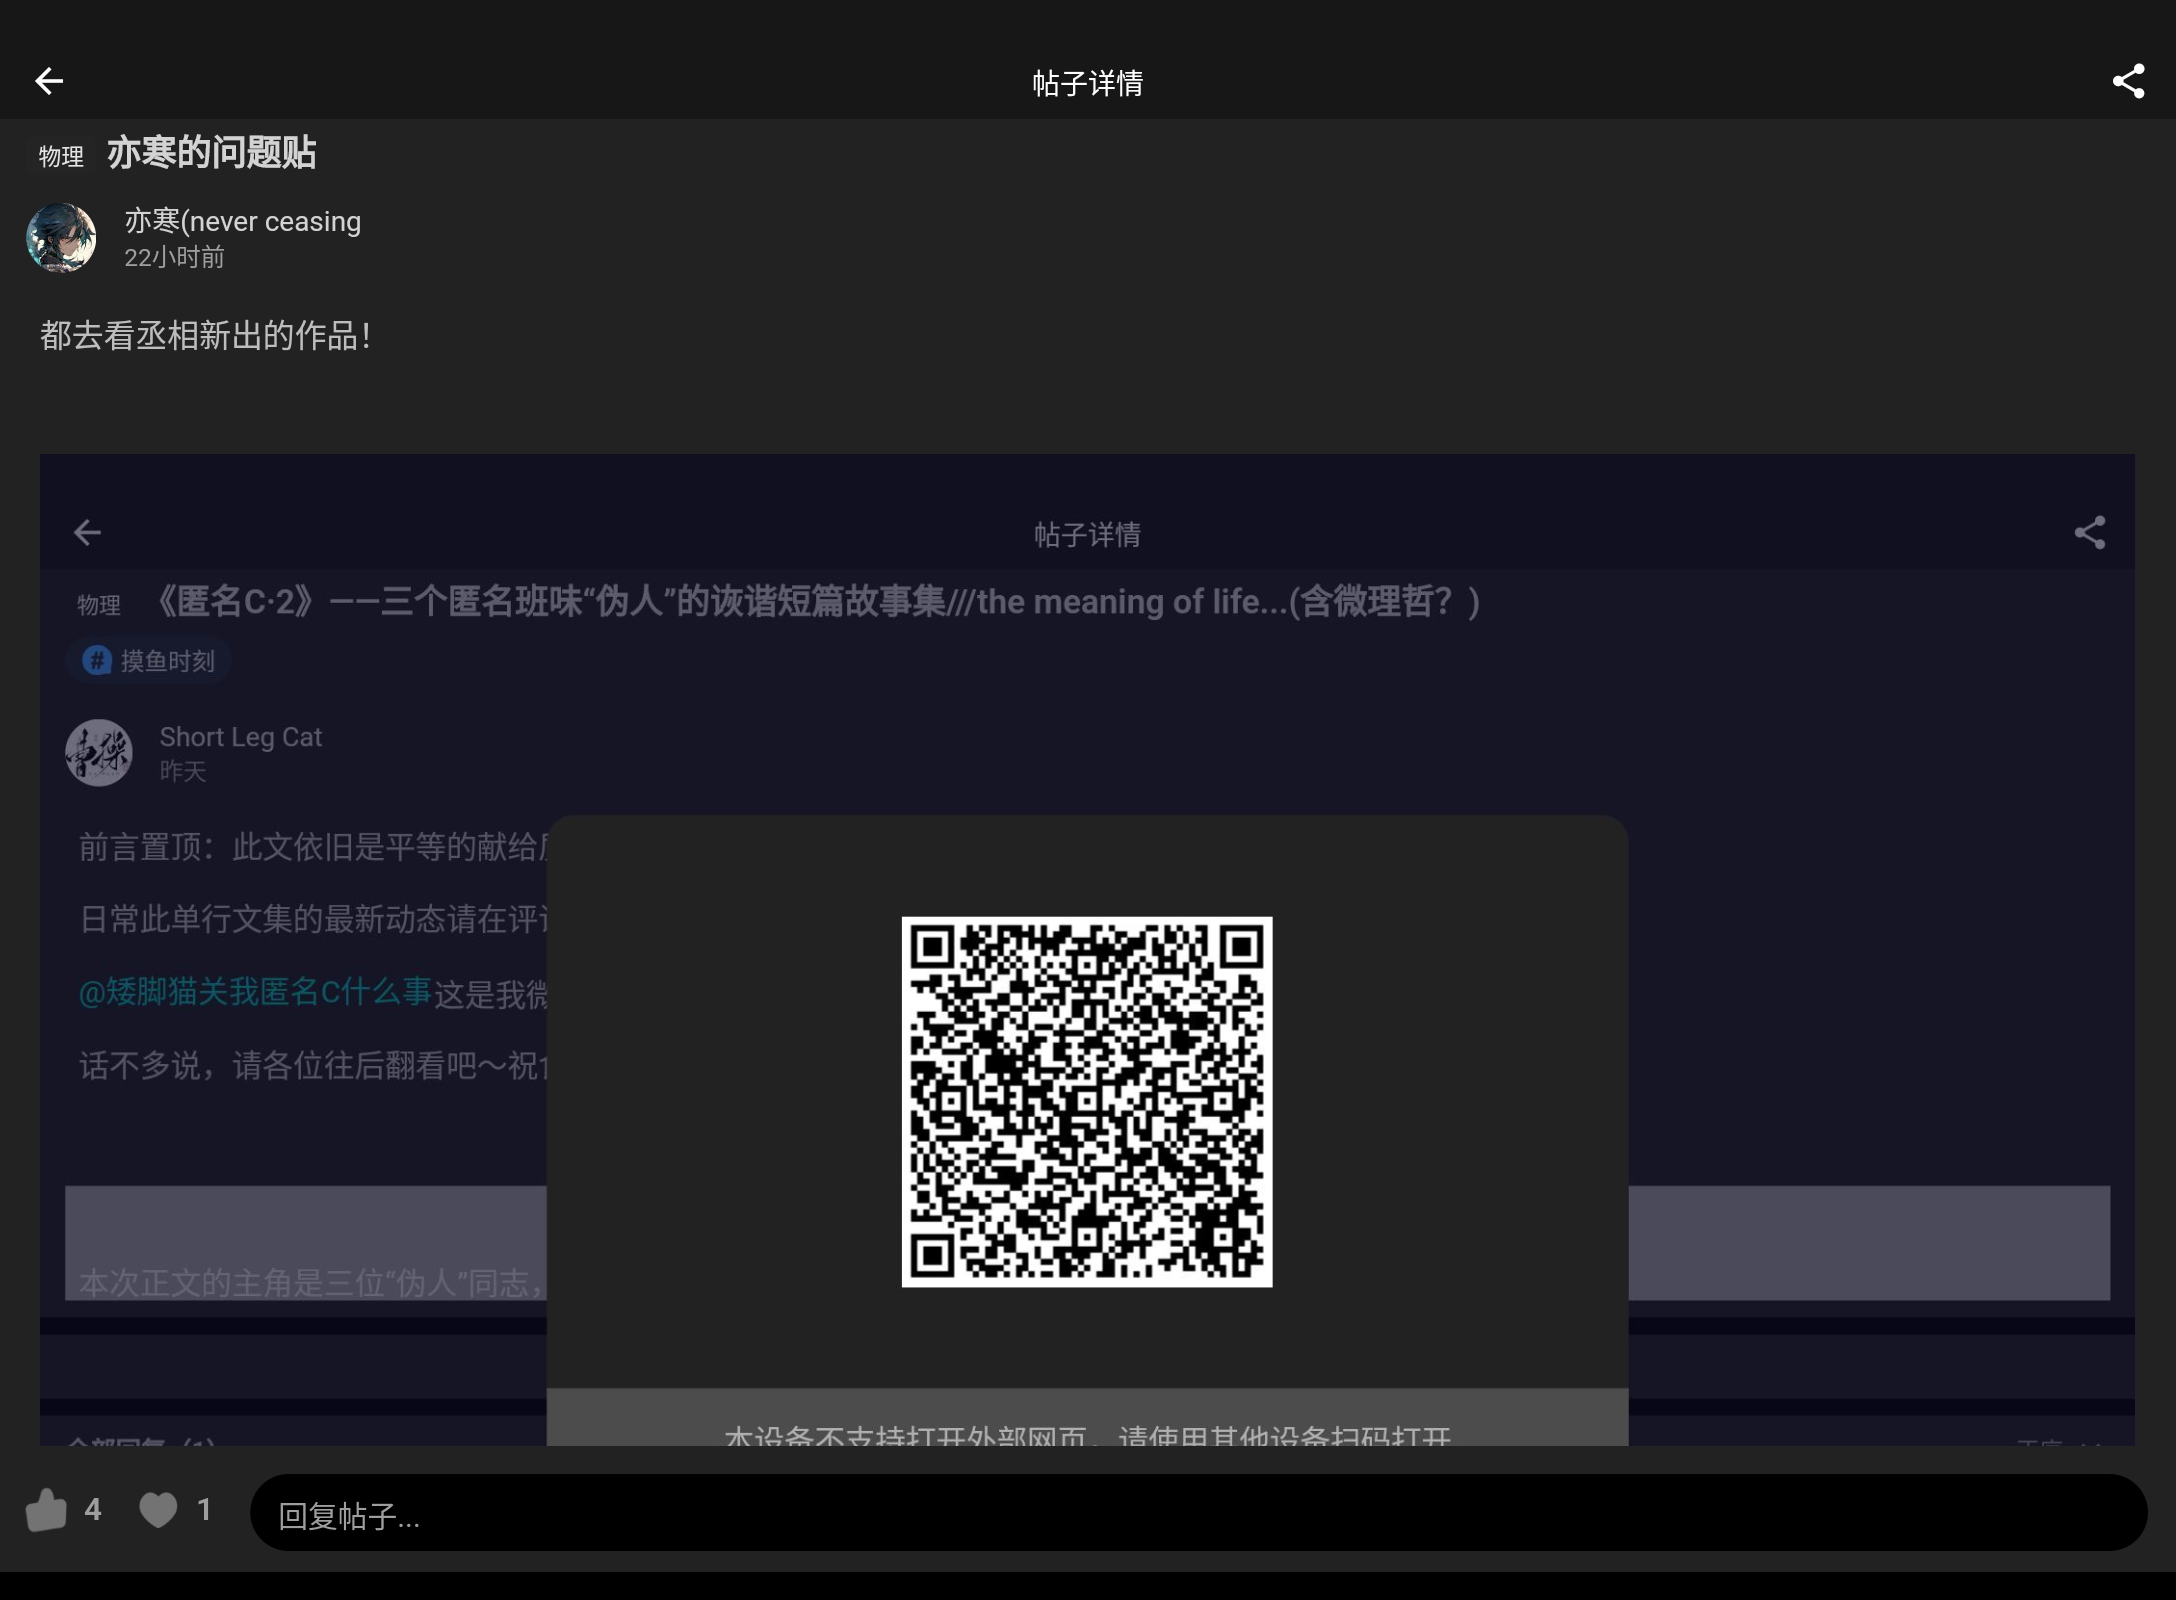Click the 帖子详情 page title
The image size is (2176, 1600).
click(1088, 83)
